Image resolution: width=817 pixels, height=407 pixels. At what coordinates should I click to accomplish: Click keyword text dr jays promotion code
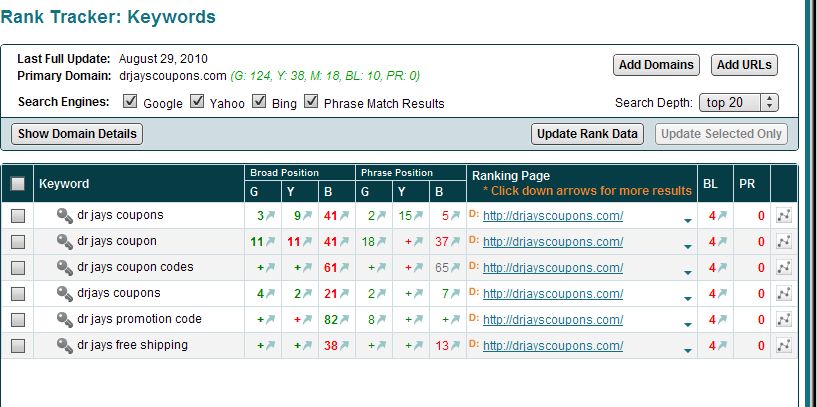[x=139, y=319]
